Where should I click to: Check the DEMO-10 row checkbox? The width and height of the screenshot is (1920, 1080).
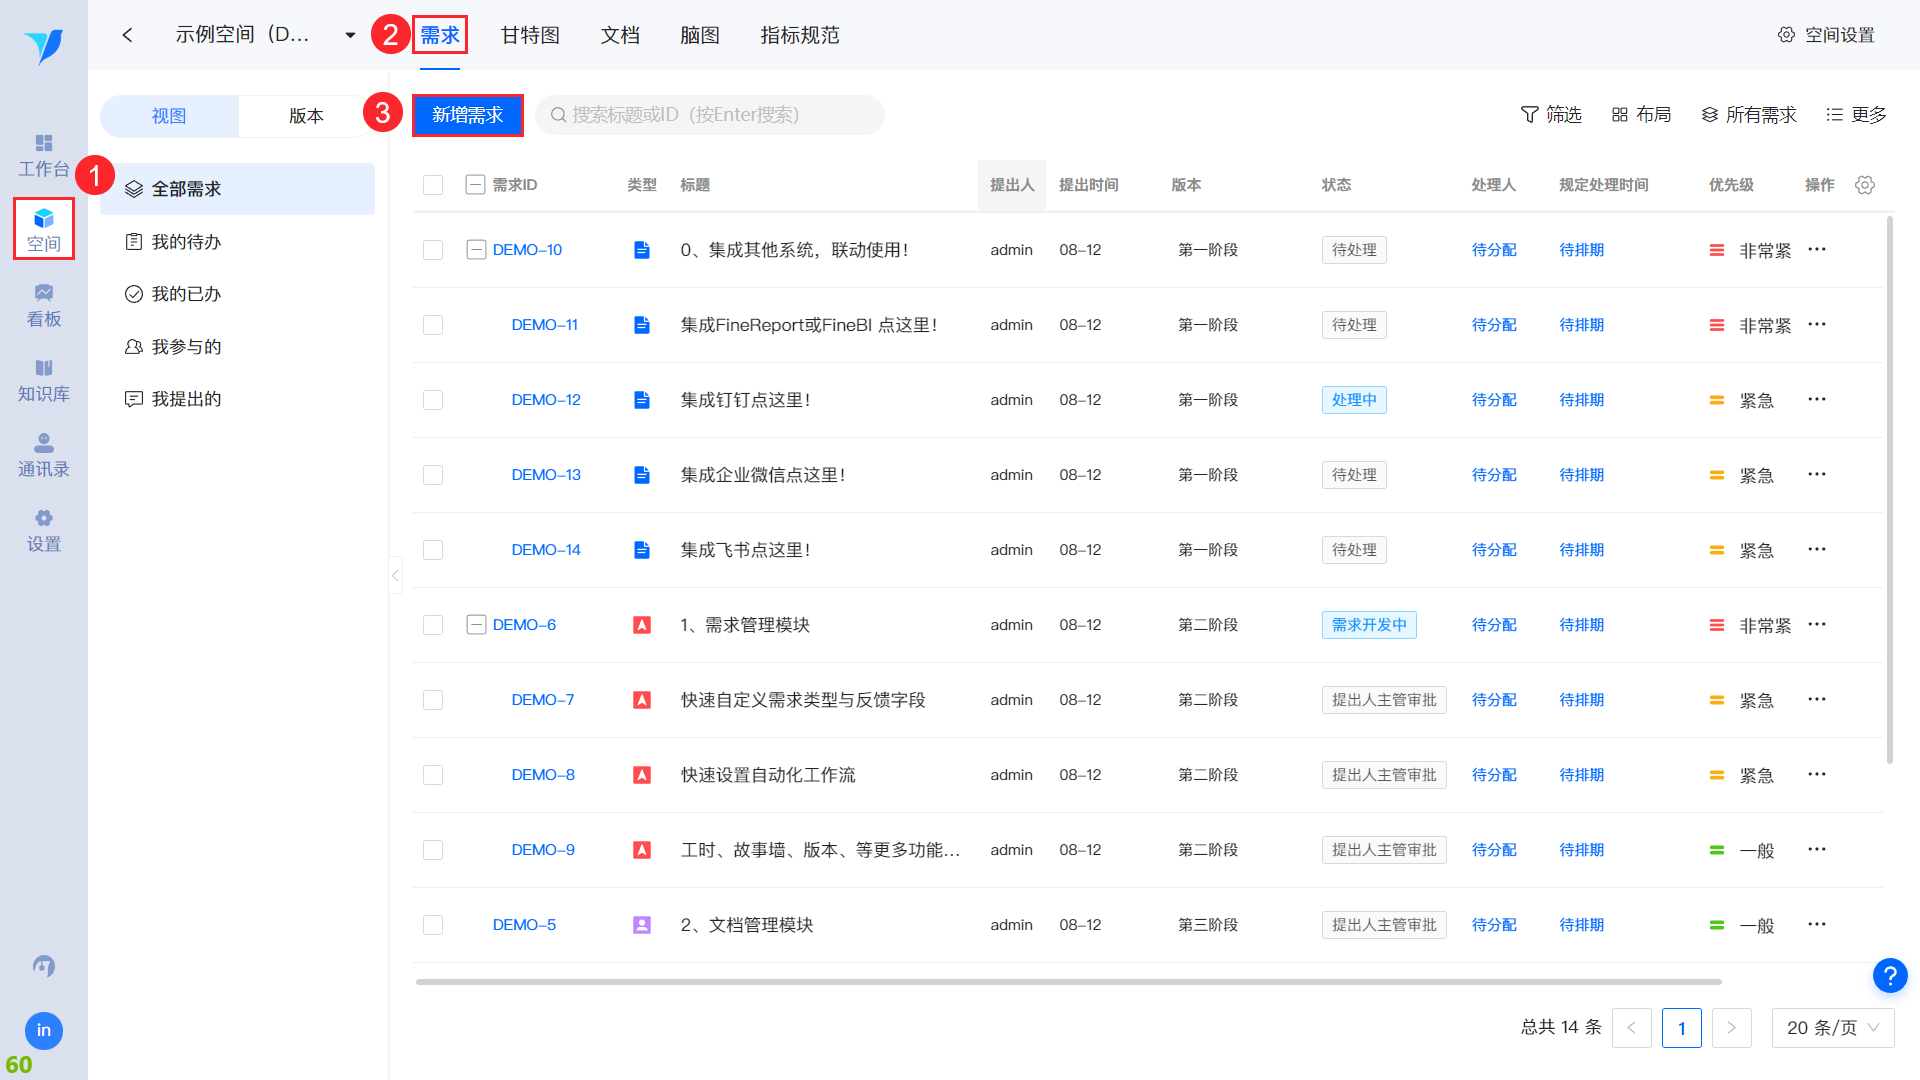click(x=433, y=250)
